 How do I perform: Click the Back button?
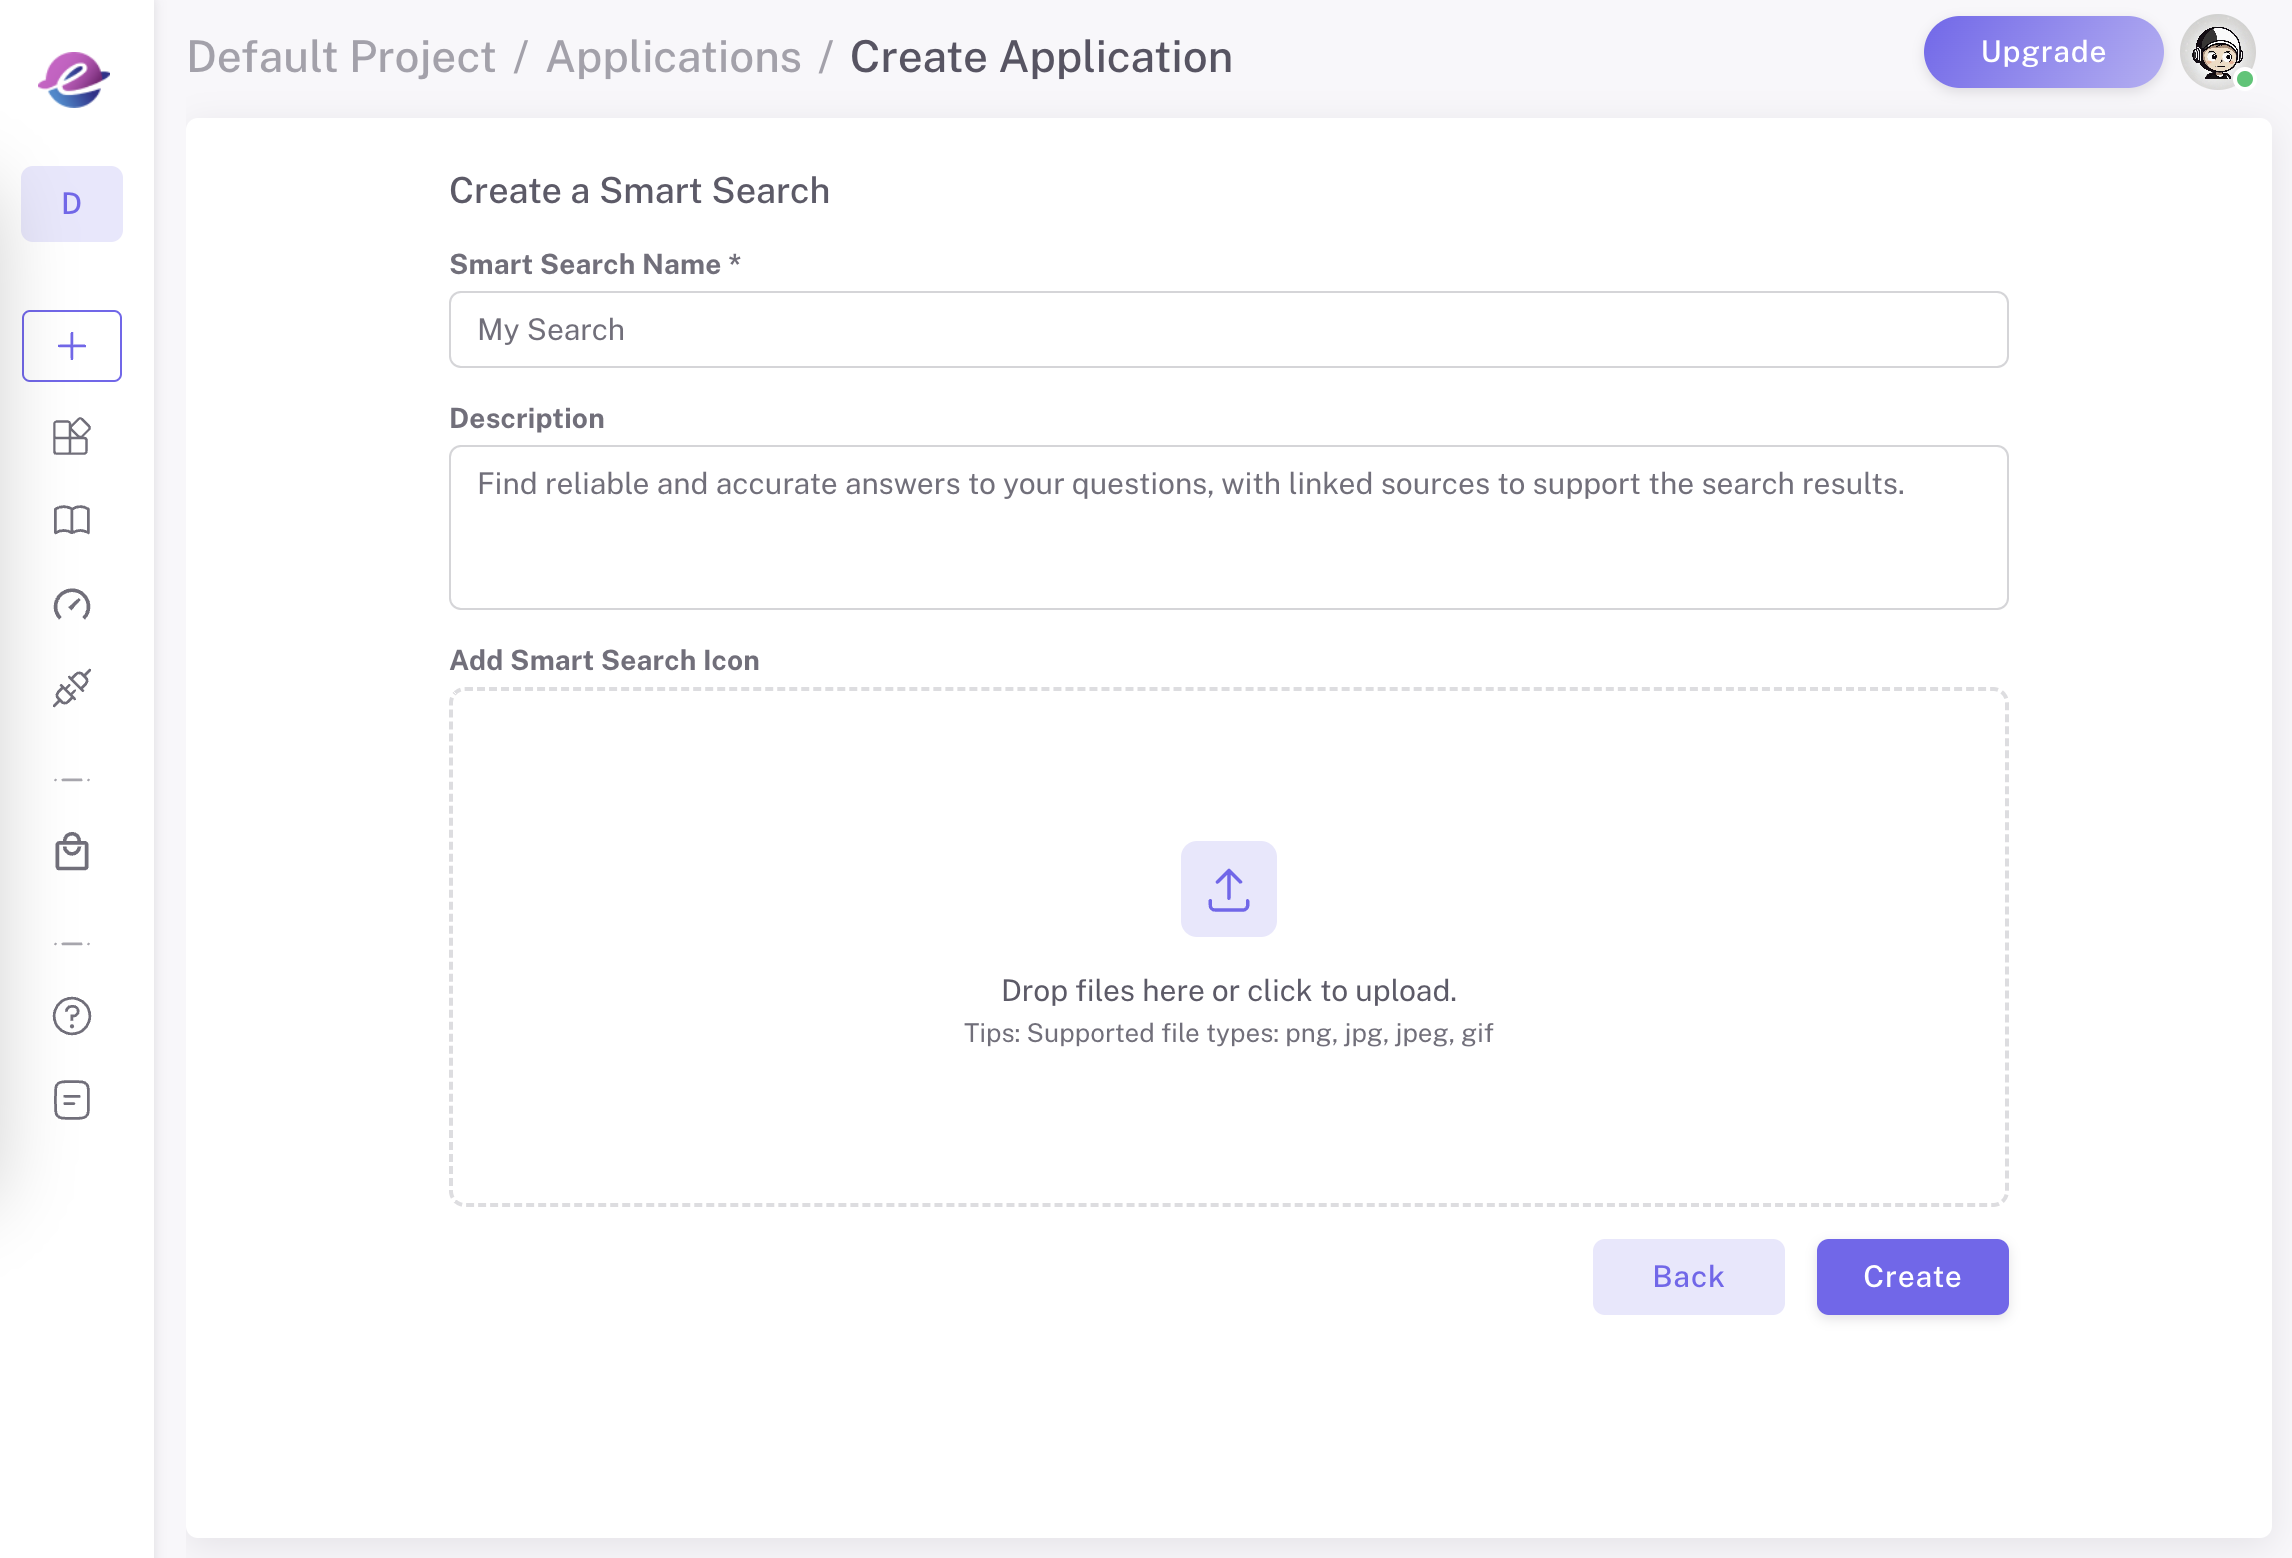point(1688,1276)
